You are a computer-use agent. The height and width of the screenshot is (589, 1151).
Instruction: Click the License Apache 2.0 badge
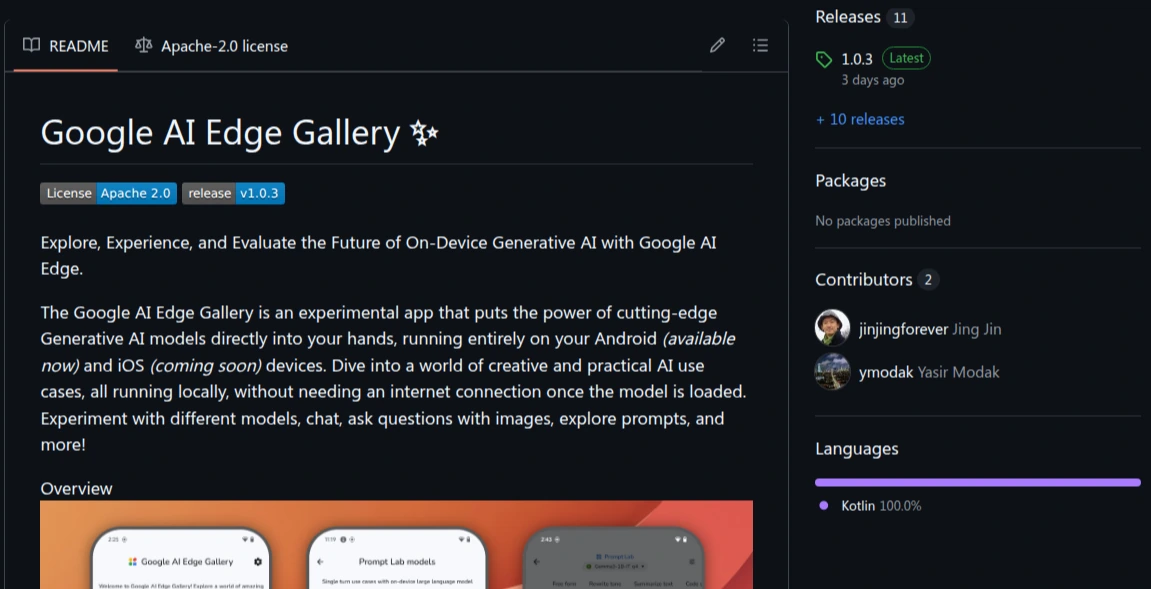pos(109,193)
